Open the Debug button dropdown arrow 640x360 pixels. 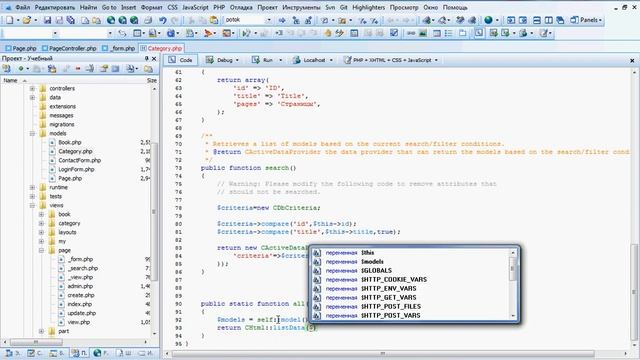(237, 60)
